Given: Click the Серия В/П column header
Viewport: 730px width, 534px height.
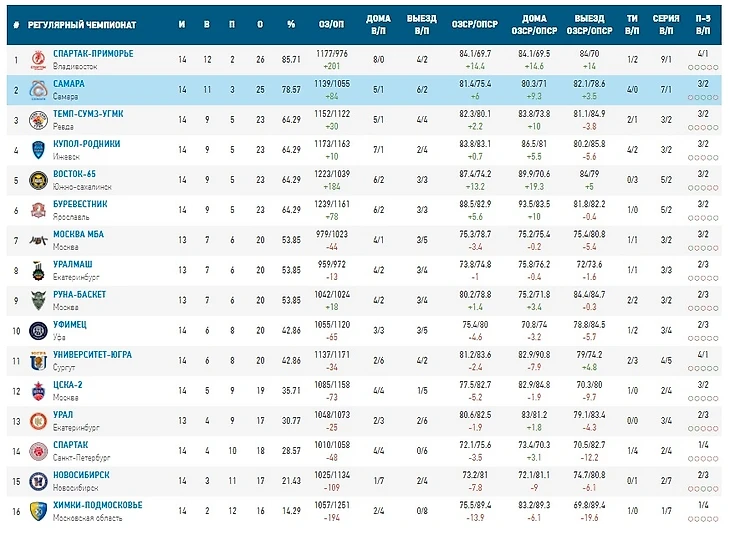Looking at the screenshot, I should pyautogui.click(x=666, y=23).
